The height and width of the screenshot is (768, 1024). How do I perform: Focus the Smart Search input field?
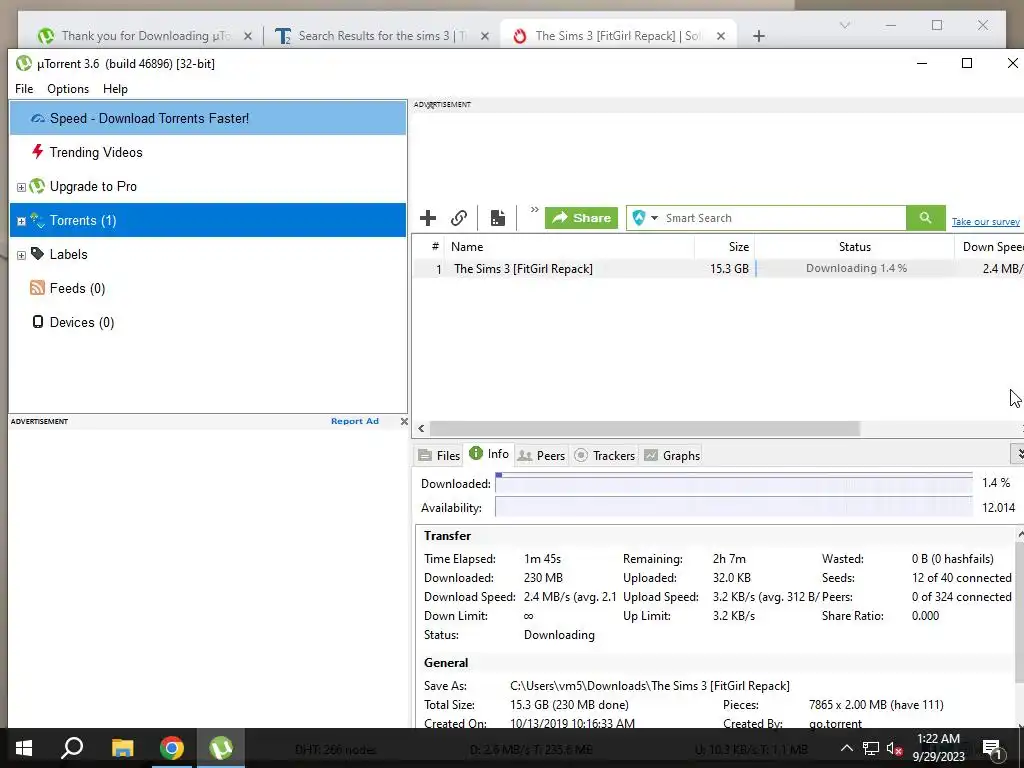[784, 217]
